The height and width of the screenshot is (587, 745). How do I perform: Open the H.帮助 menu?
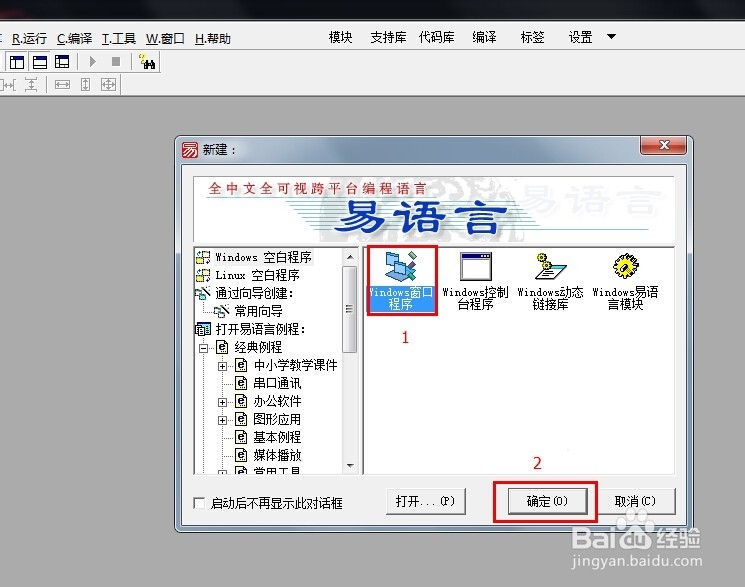click(x=213, y=38)
